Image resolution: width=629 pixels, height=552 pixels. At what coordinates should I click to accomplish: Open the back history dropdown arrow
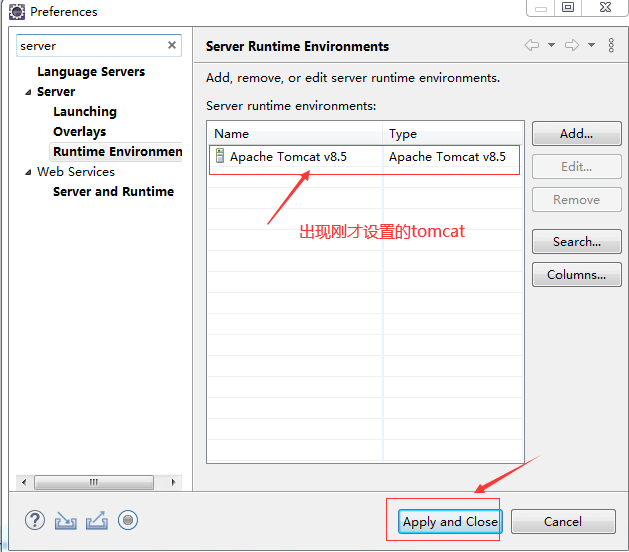(552, 45)
